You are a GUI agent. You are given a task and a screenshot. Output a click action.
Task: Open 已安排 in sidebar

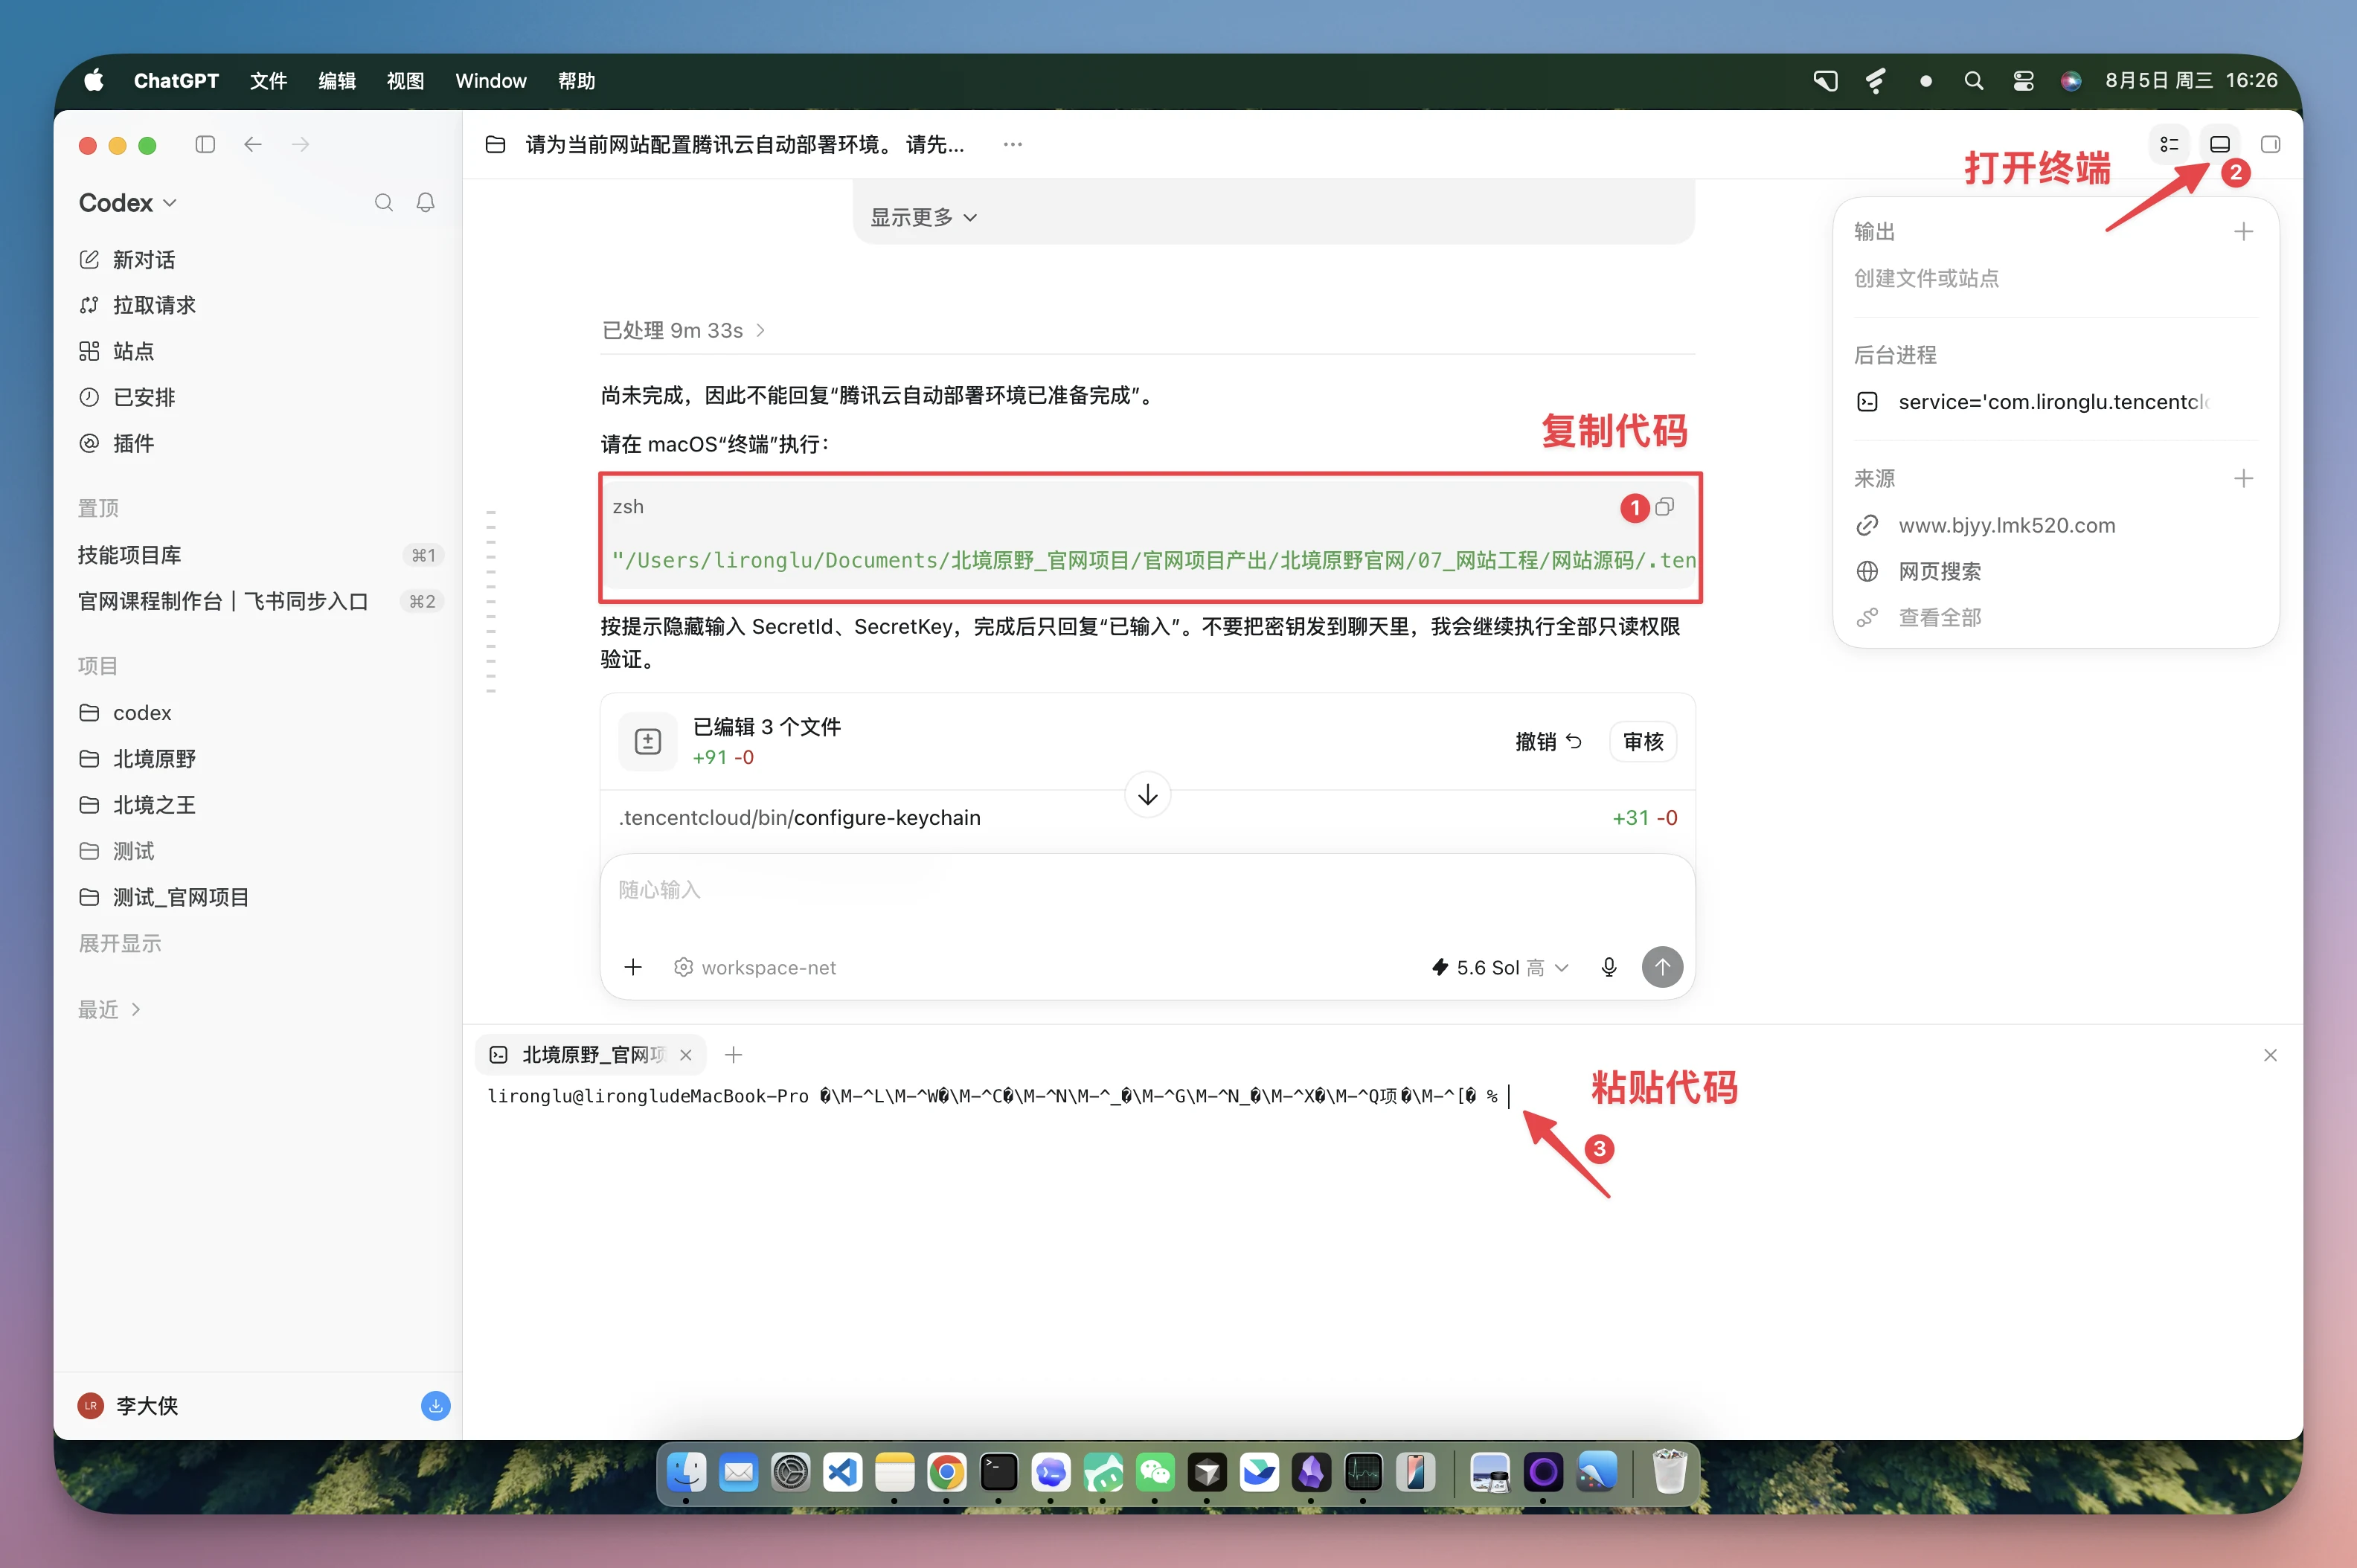click(127, 397)
